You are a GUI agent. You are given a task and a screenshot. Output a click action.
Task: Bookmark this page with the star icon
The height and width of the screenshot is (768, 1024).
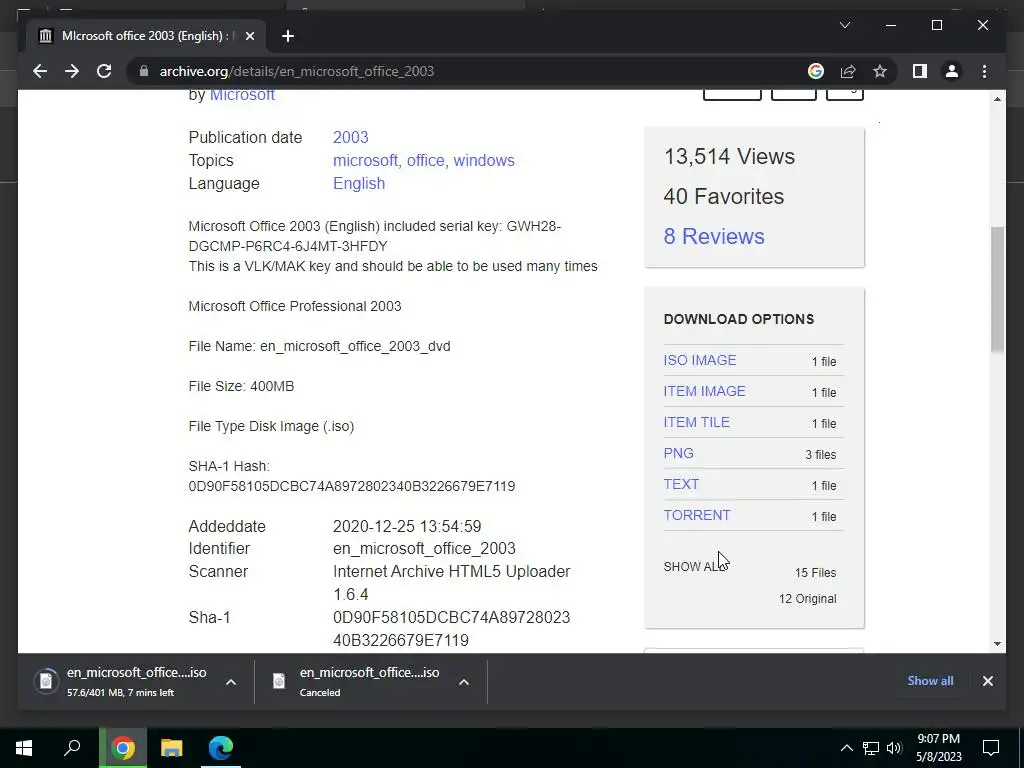click(x=880, y=71)
